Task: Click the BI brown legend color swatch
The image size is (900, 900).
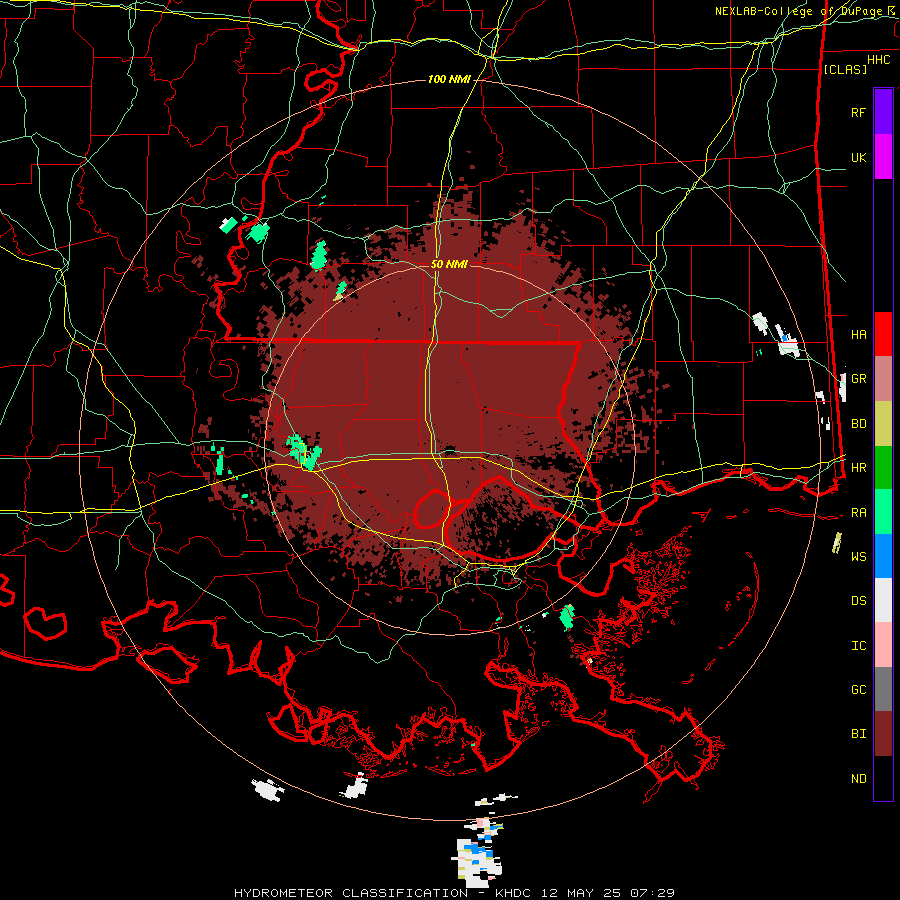Action: click(x=883, y=734)
